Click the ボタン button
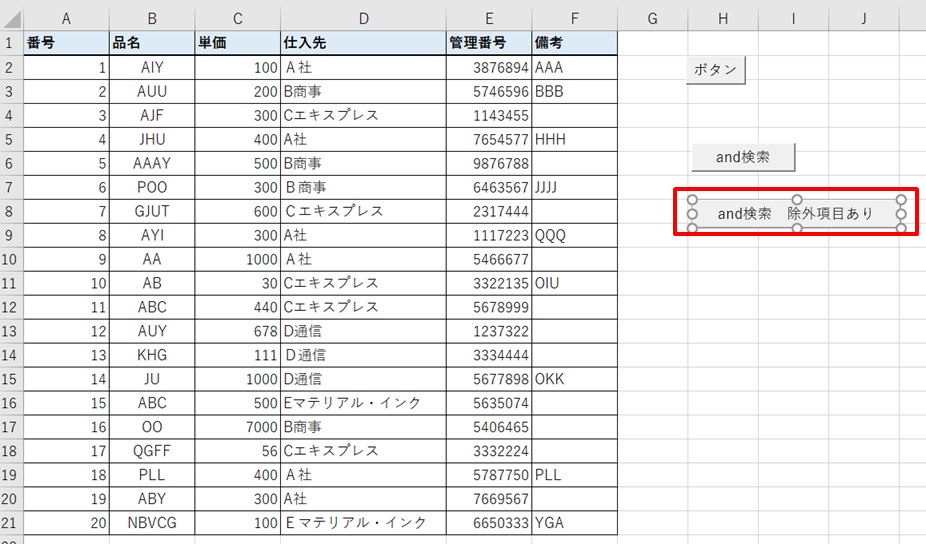Screen dimensions: 926x544 (715, 70)
